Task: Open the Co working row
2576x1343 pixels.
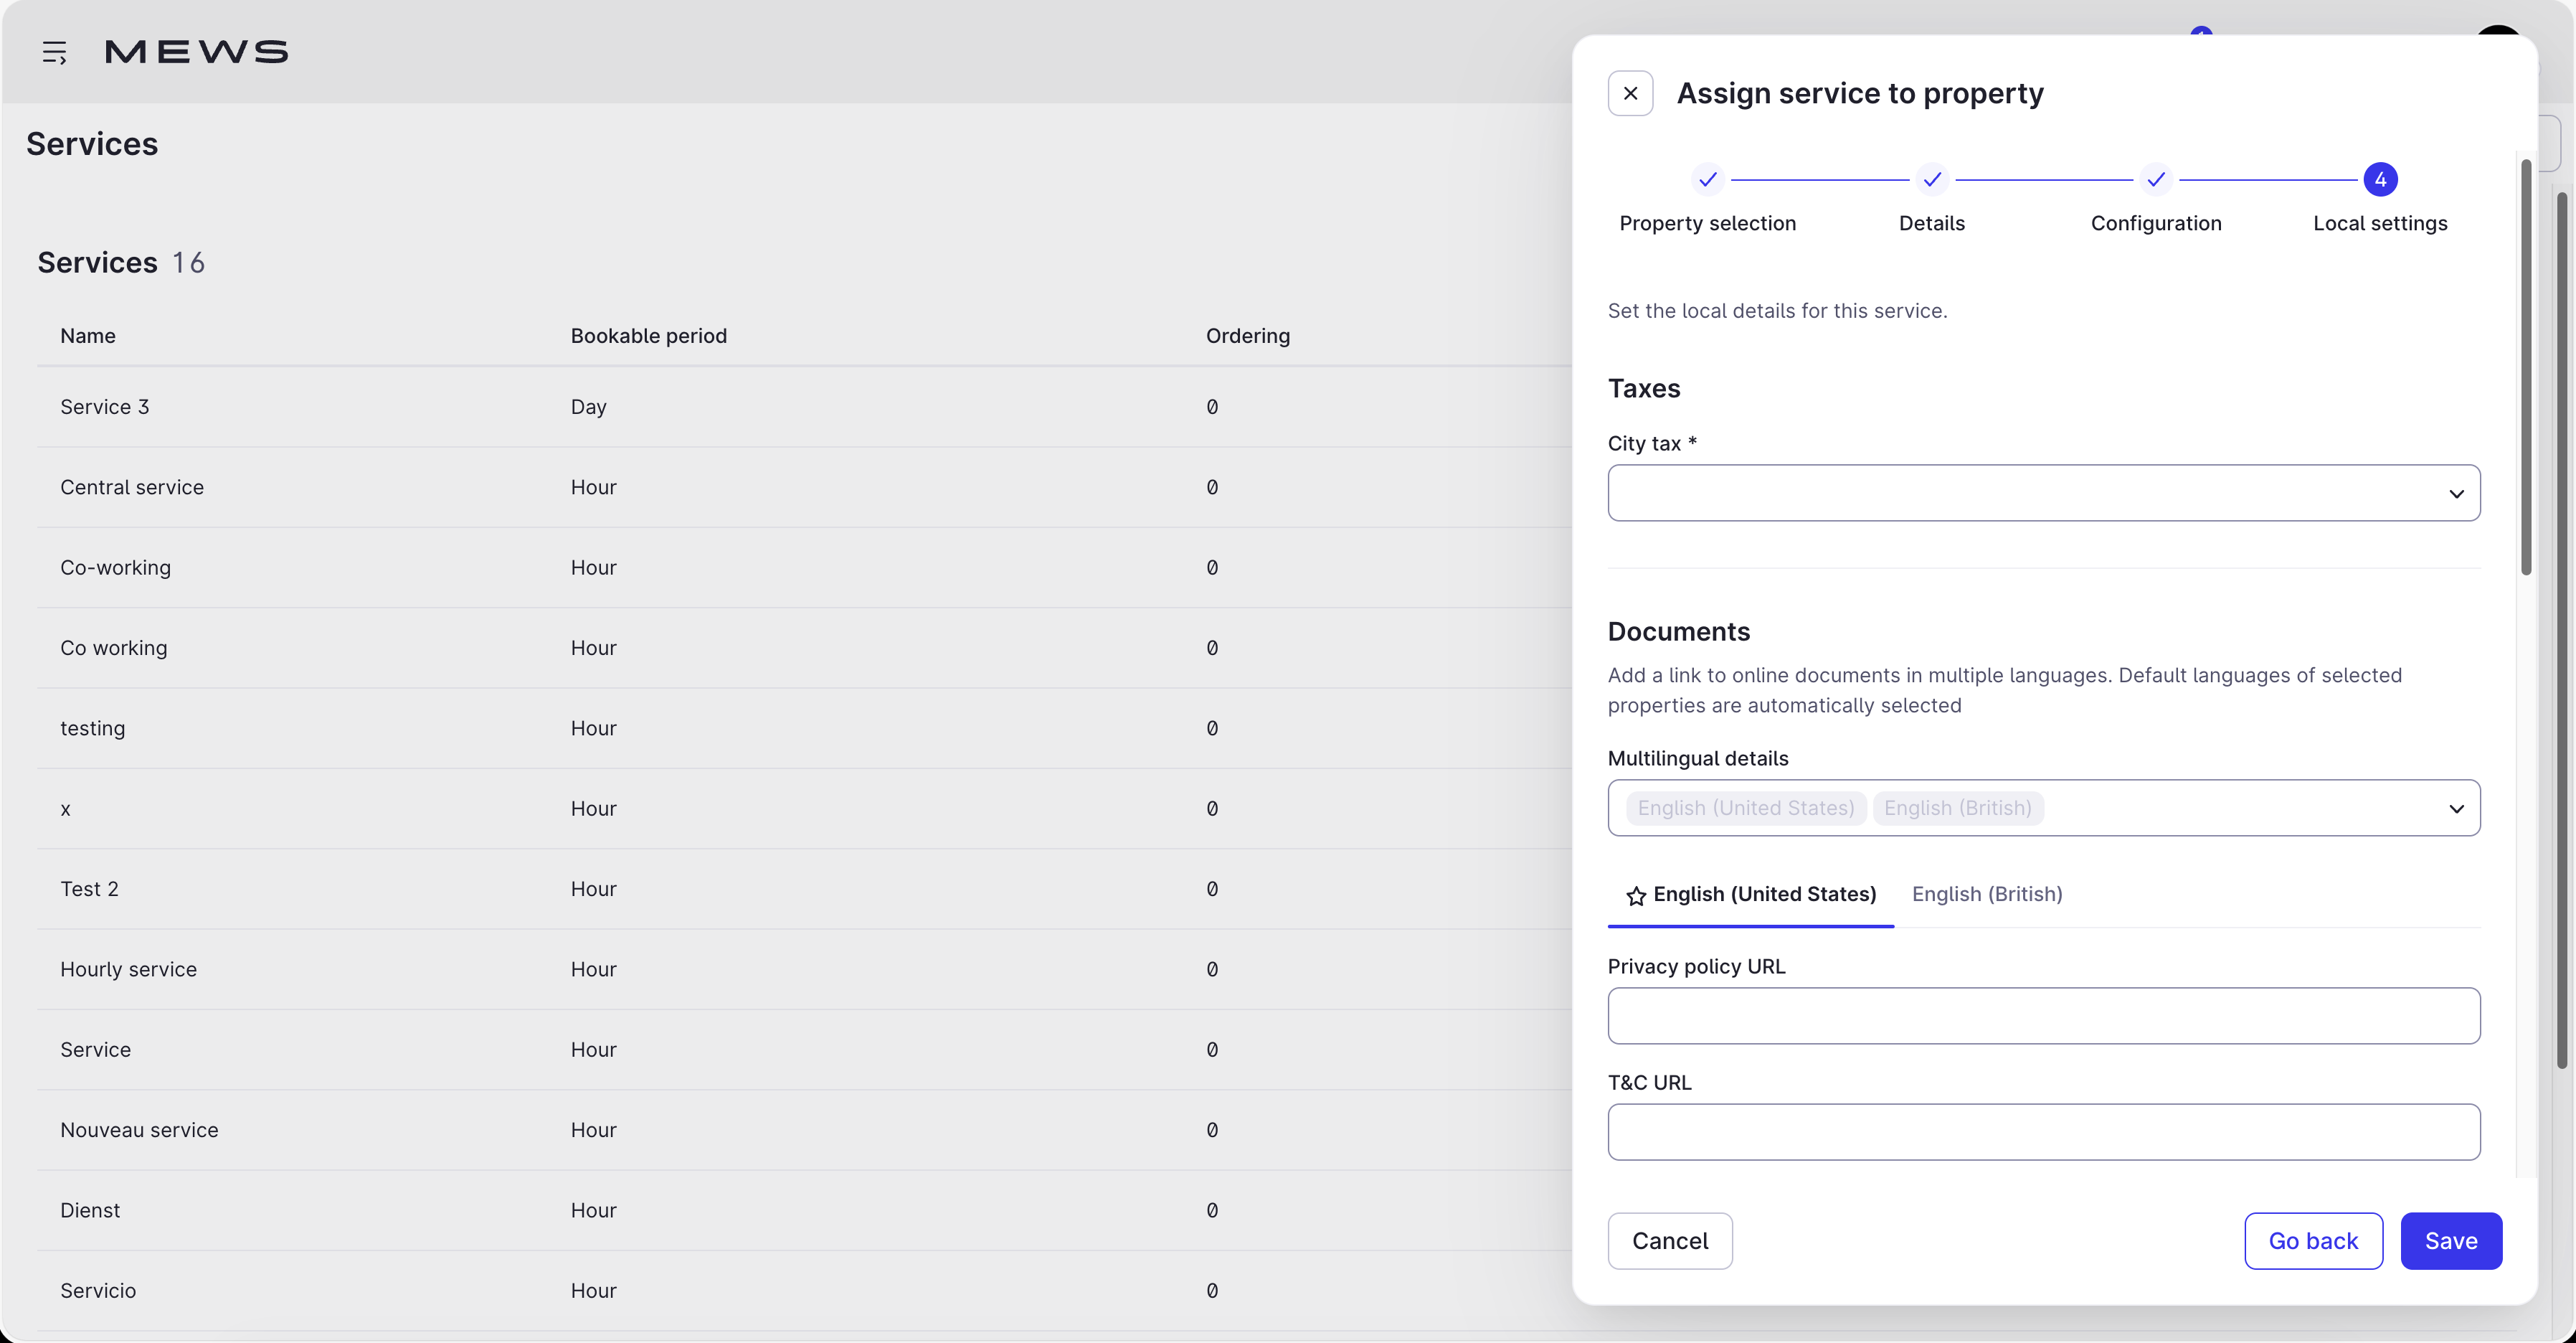Action: click(x=804, y=648)
